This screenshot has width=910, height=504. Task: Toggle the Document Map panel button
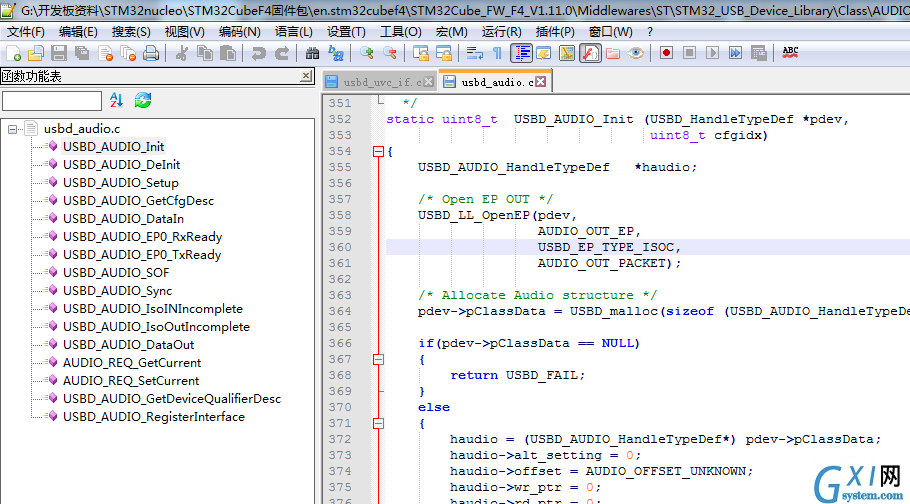pyautogui.click(x=567, y=53)
